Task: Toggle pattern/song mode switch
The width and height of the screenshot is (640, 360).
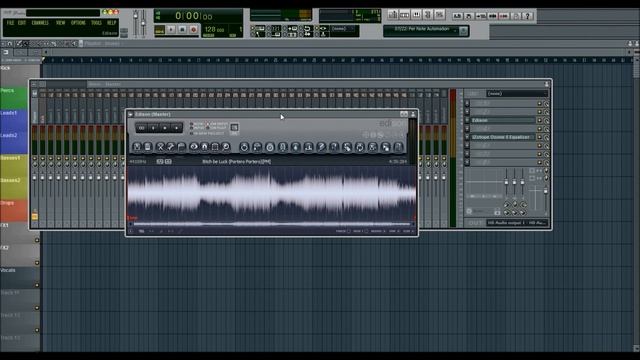Action: (159, 29)
